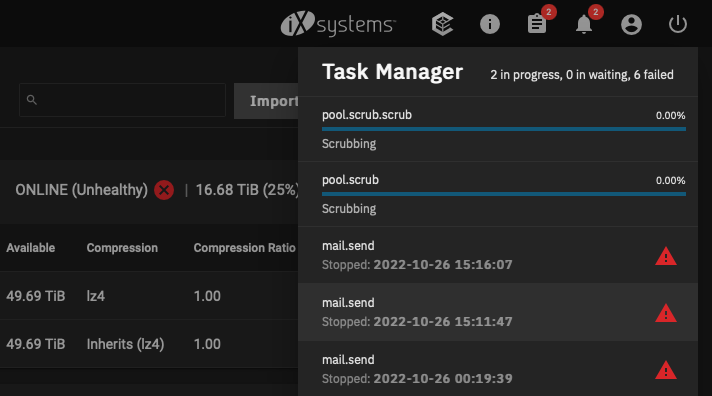The height and width of the screenshot is (396, 712).
Task: Click warning icon for mail.send 00:19:39
Action: pos(666,370)
